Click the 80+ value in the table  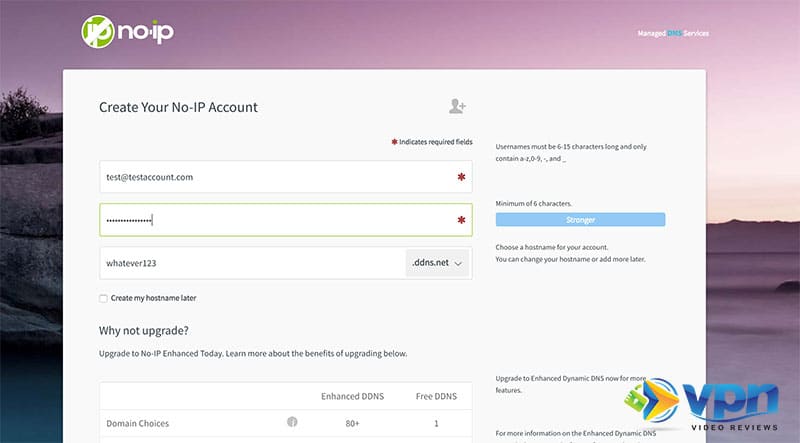(x=353, y=423)
